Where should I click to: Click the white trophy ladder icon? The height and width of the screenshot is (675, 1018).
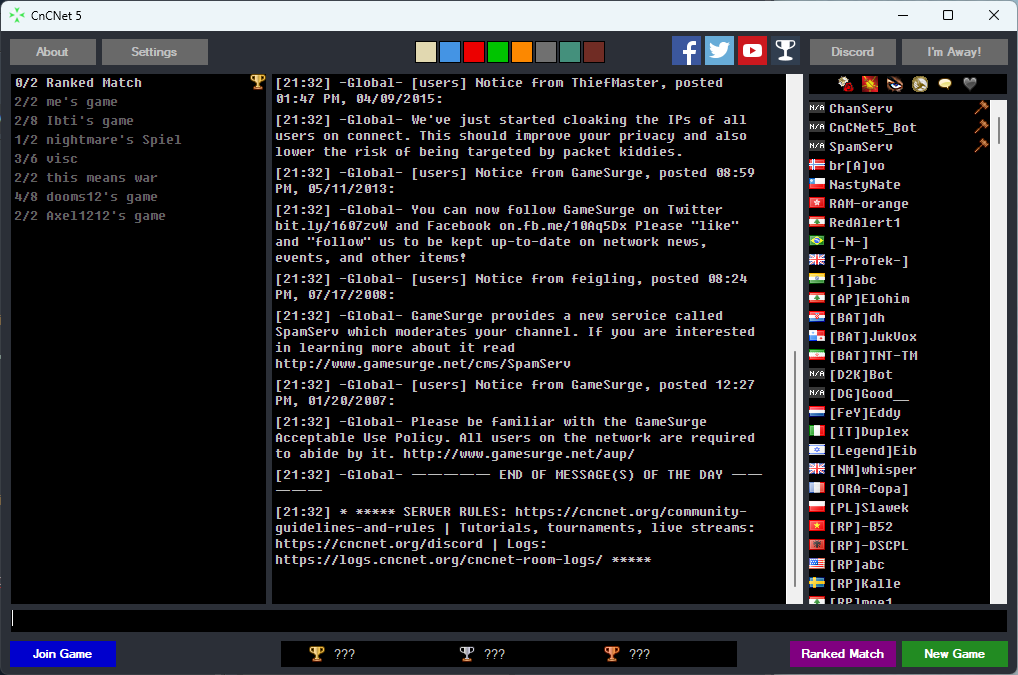(x=786, y=51)
